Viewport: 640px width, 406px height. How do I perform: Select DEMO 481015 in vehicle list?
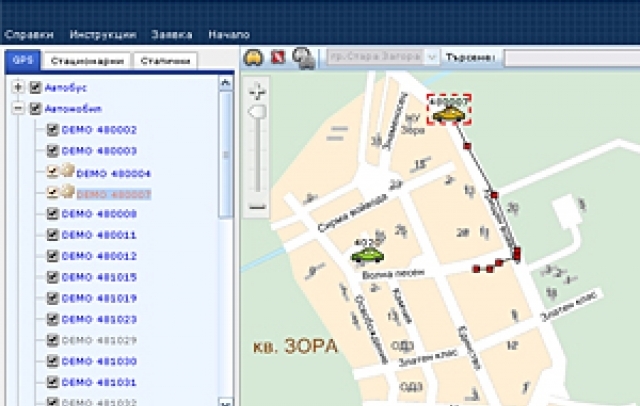pyautogui.click(x=99, y=277)
